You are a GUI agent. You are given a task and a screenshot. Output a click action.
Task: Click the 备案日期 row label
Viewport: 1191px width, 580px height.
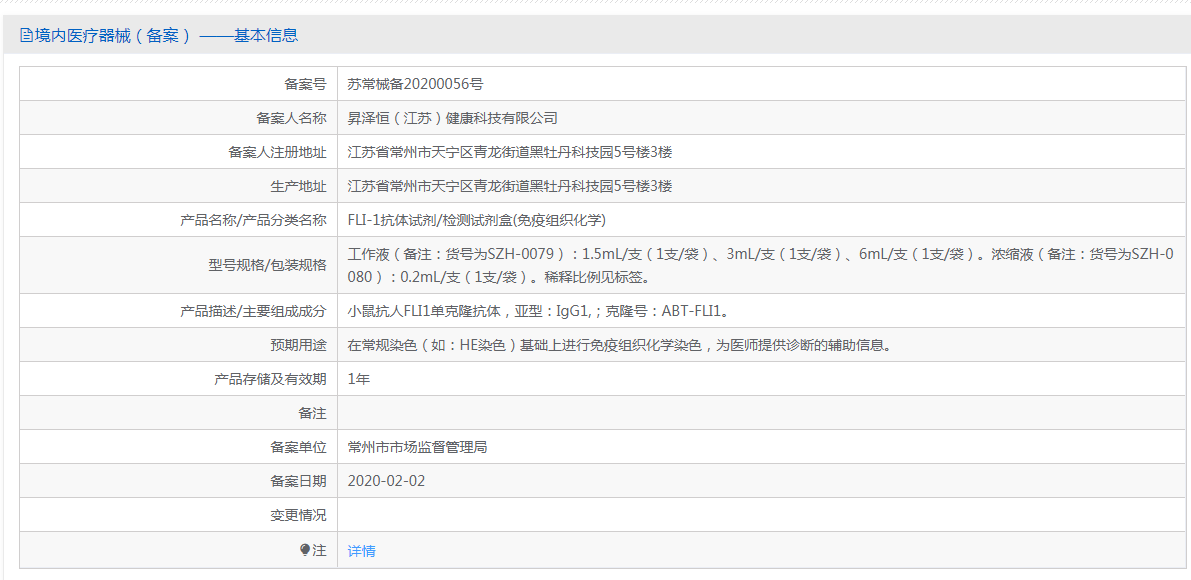[x=299, y=481]
